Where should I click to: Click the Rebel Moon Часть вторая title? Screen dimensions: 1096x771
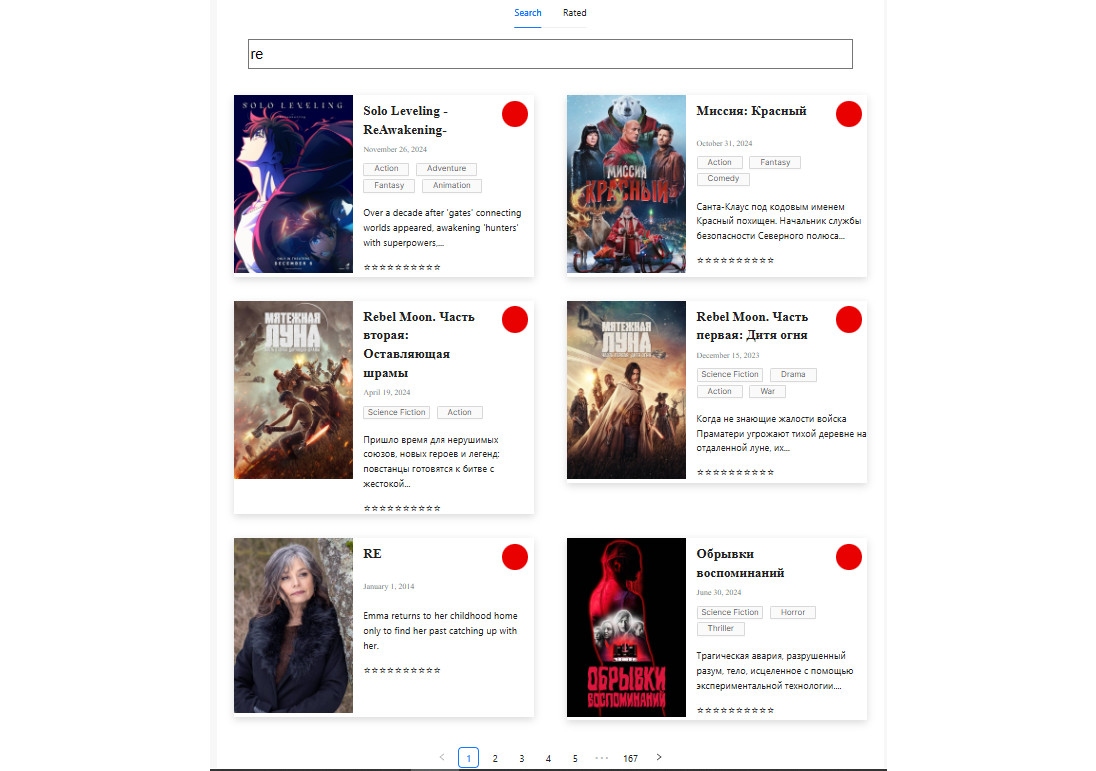(419, 345)
